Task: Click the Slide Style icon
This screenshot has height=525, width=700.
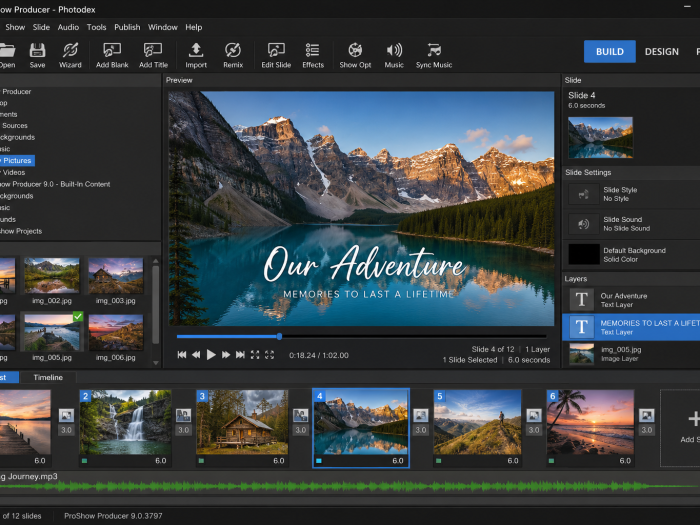Action: [x=583, y=194]
